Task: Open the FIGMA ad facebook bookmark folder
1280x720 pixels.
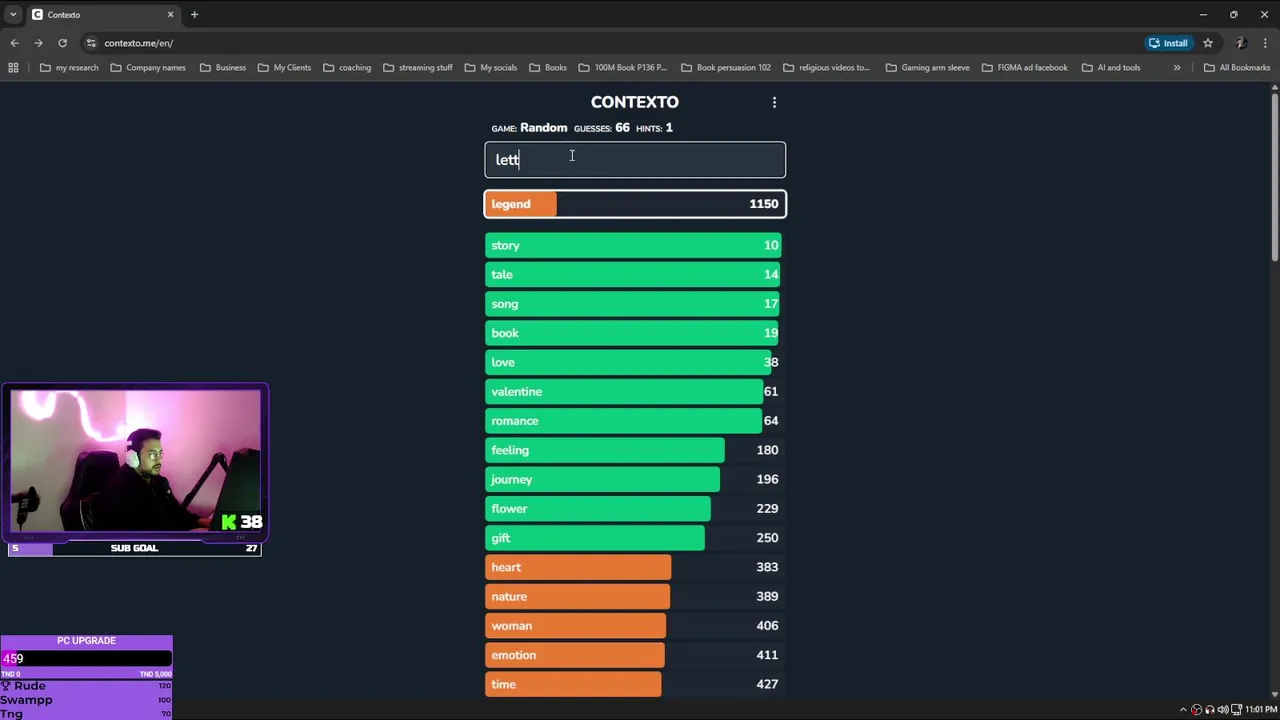Action: [x=1025, y=68]
